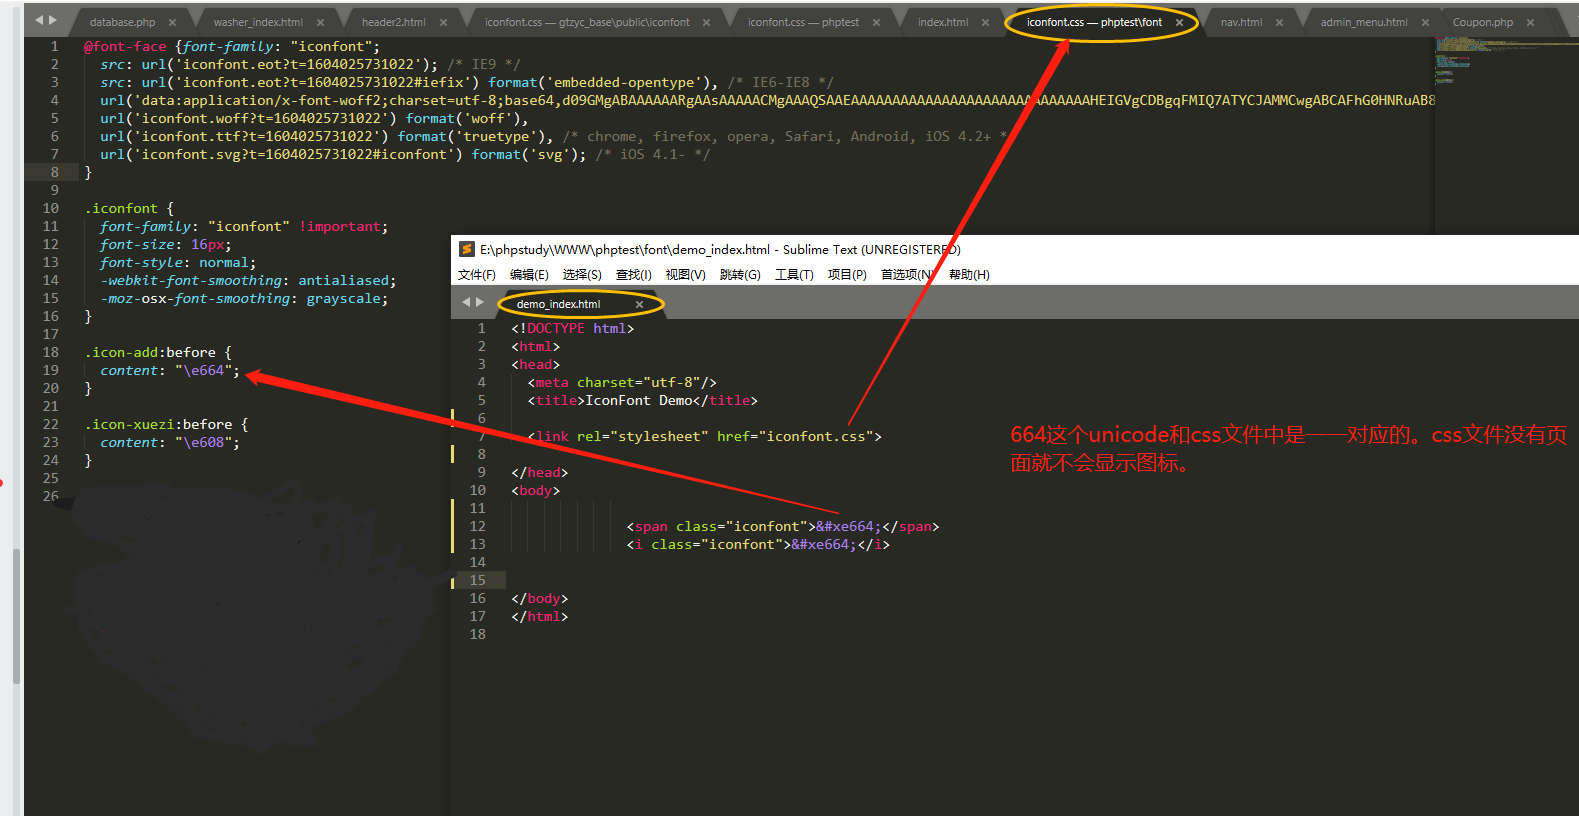Open the 跳转(G) menu
The height and width of the screenshot is (816, 1579).
740,275
